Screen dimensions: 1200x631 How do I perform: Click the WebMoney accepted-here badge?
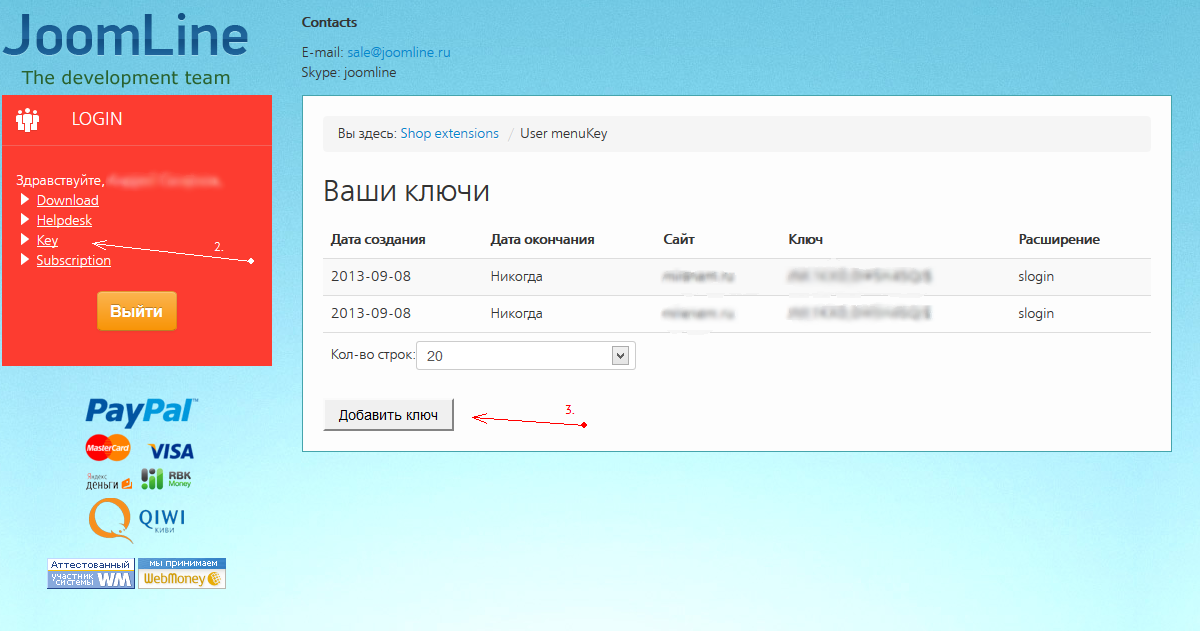tap(182, 573)
